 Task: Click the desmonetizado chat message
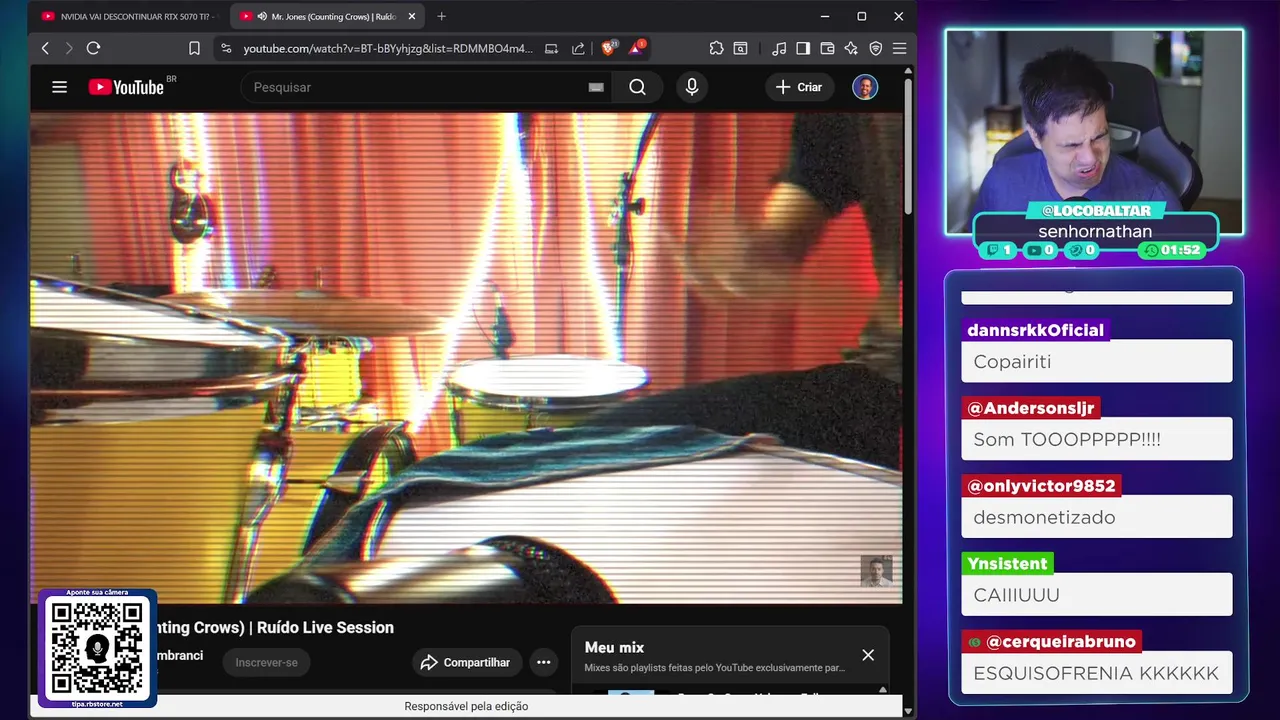click(1096, 517)
